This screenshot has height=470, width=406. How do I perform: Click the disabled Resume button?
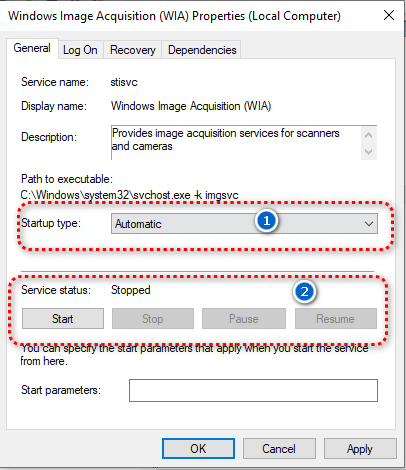pos(336,319)
